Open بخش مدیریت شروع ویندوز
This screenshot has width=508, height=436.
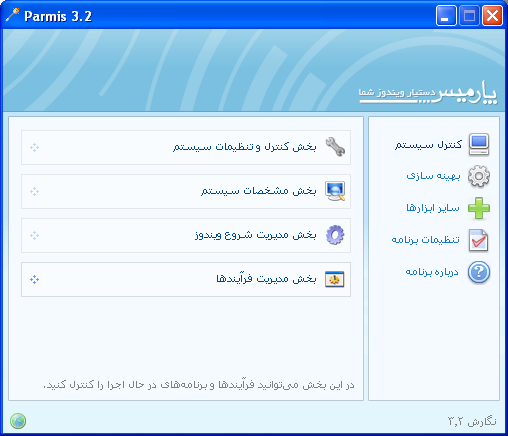tap(186, 235)
